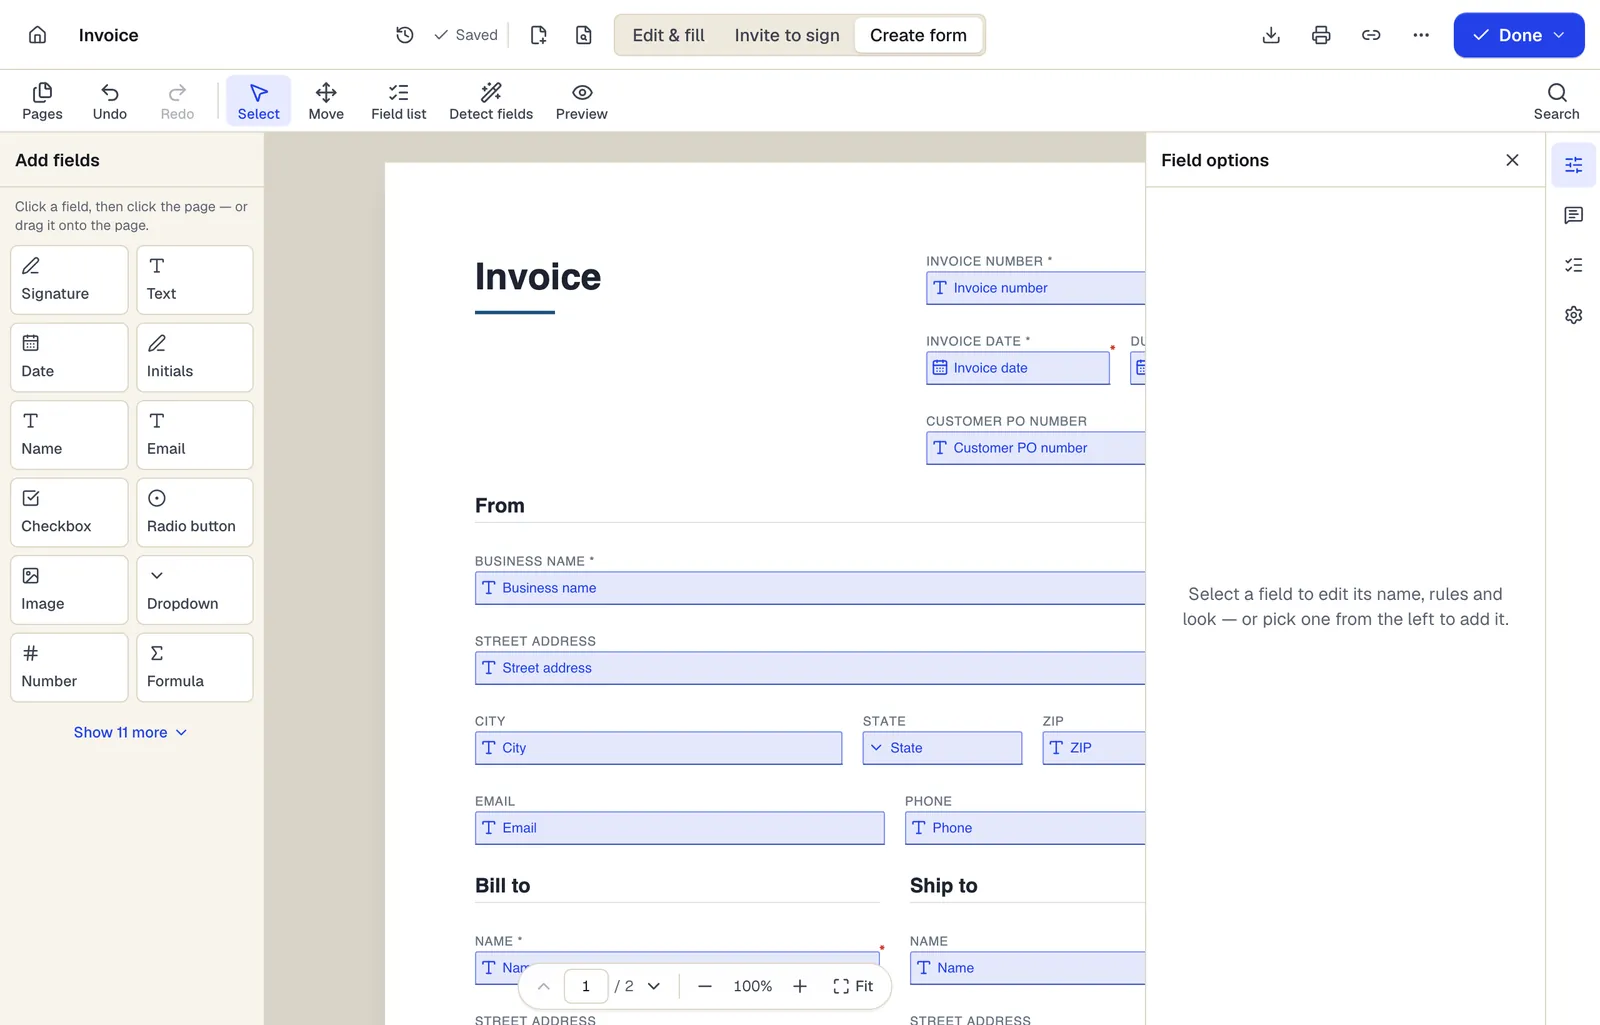Toggle Preview mode with the eye icon
This screenshot has height=1025, width=1600.
582,101
